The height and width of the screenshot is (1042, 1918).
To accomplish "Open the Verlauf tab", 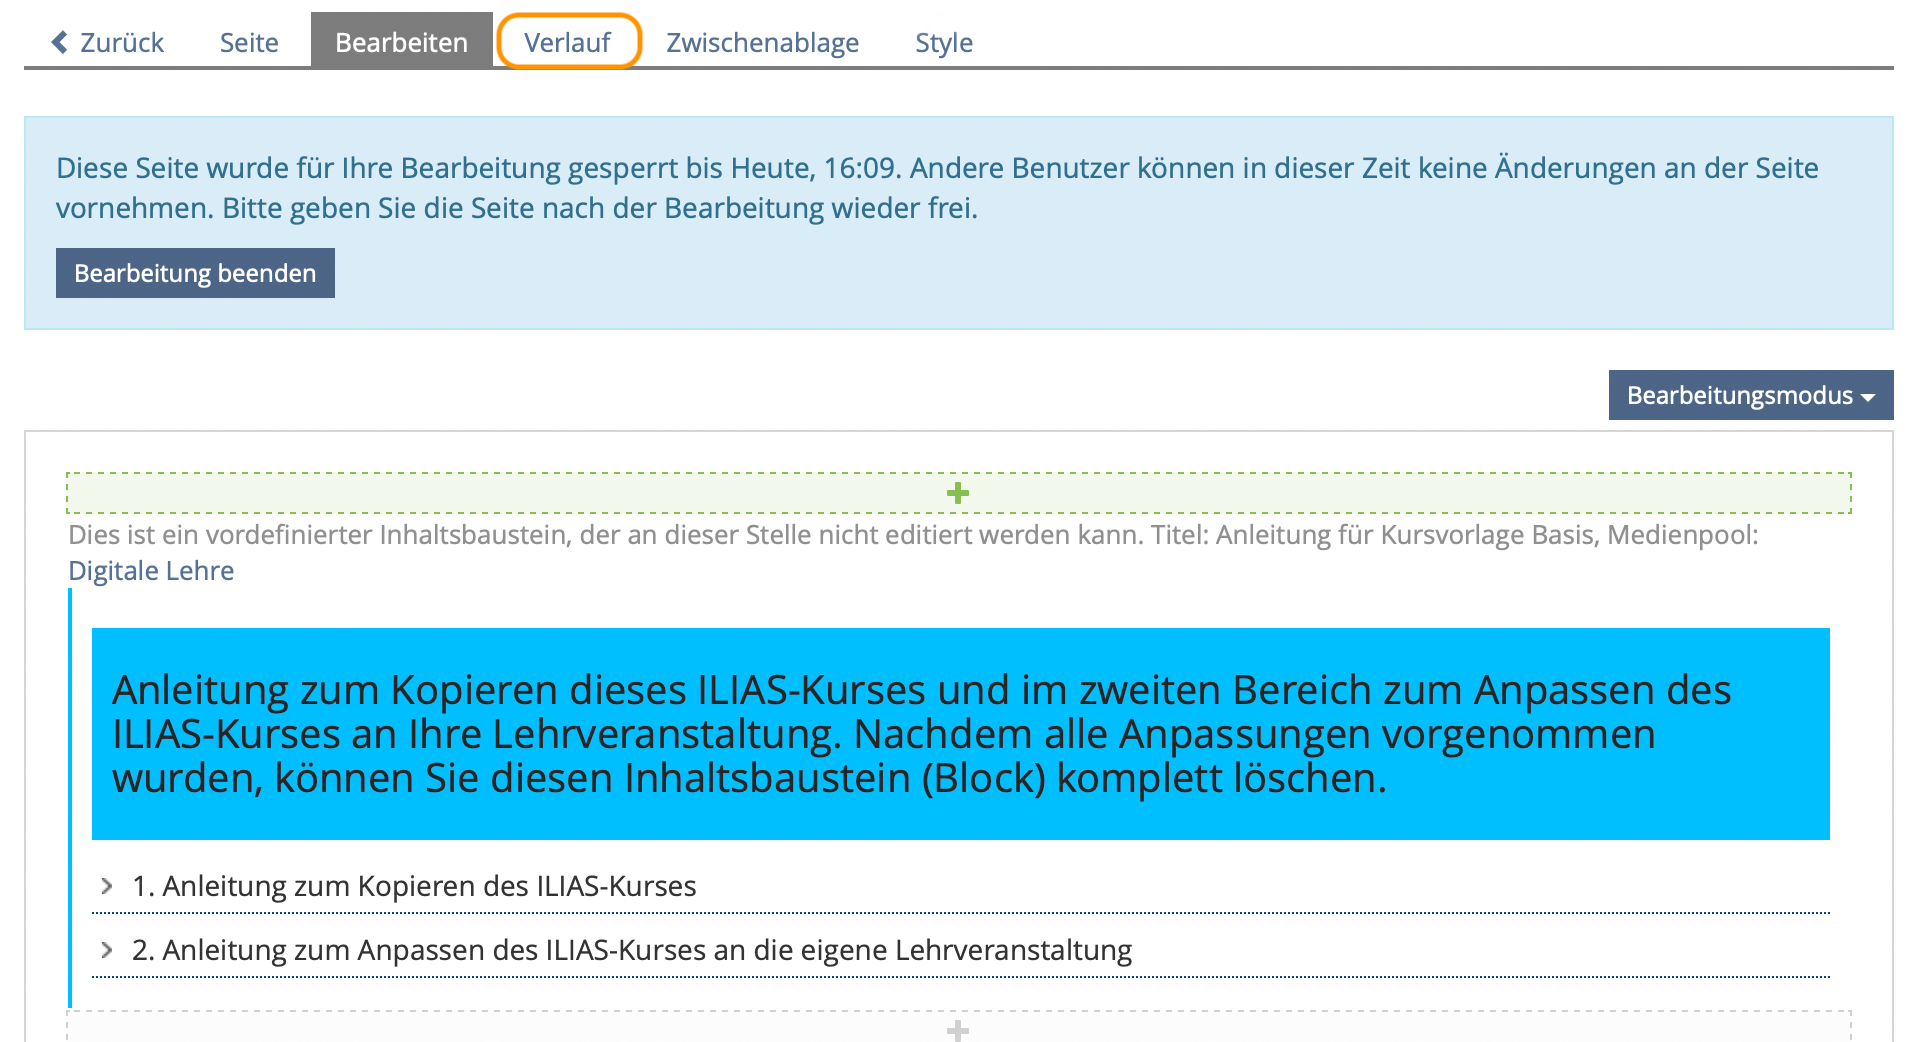I will coord(568,41).
